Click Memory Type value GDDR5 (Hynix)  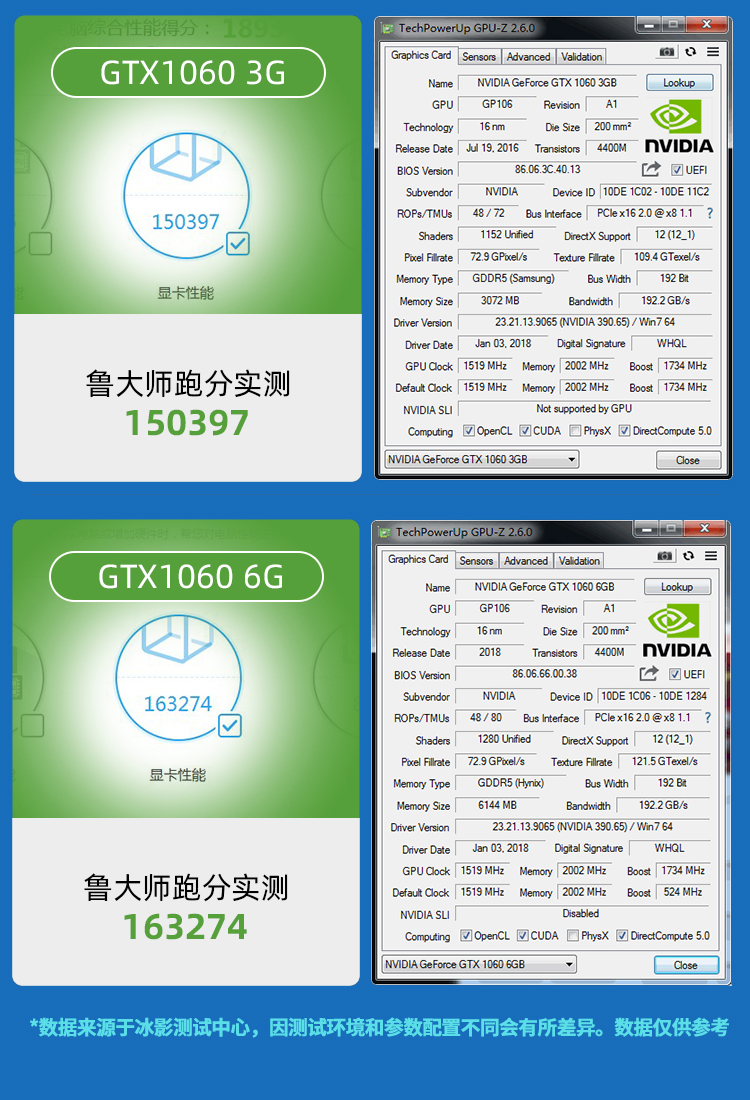click(510, 783)
